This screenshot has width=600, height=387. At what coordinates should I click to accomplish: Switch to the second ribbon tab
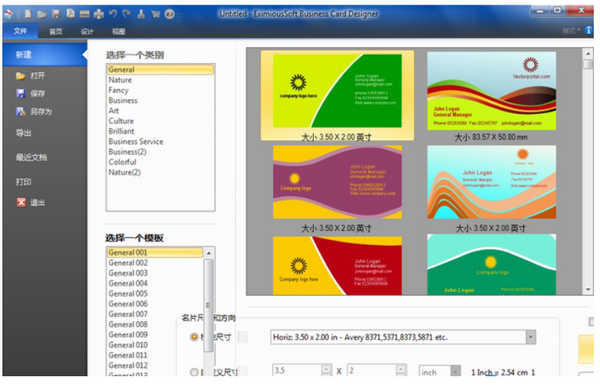[56, 31]
